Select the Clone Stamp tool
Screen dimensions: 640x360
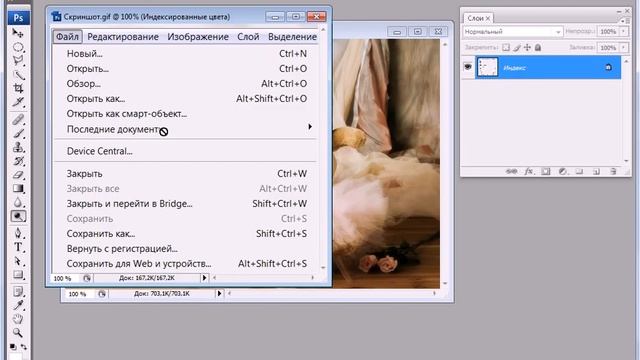(x=18, y=147)
